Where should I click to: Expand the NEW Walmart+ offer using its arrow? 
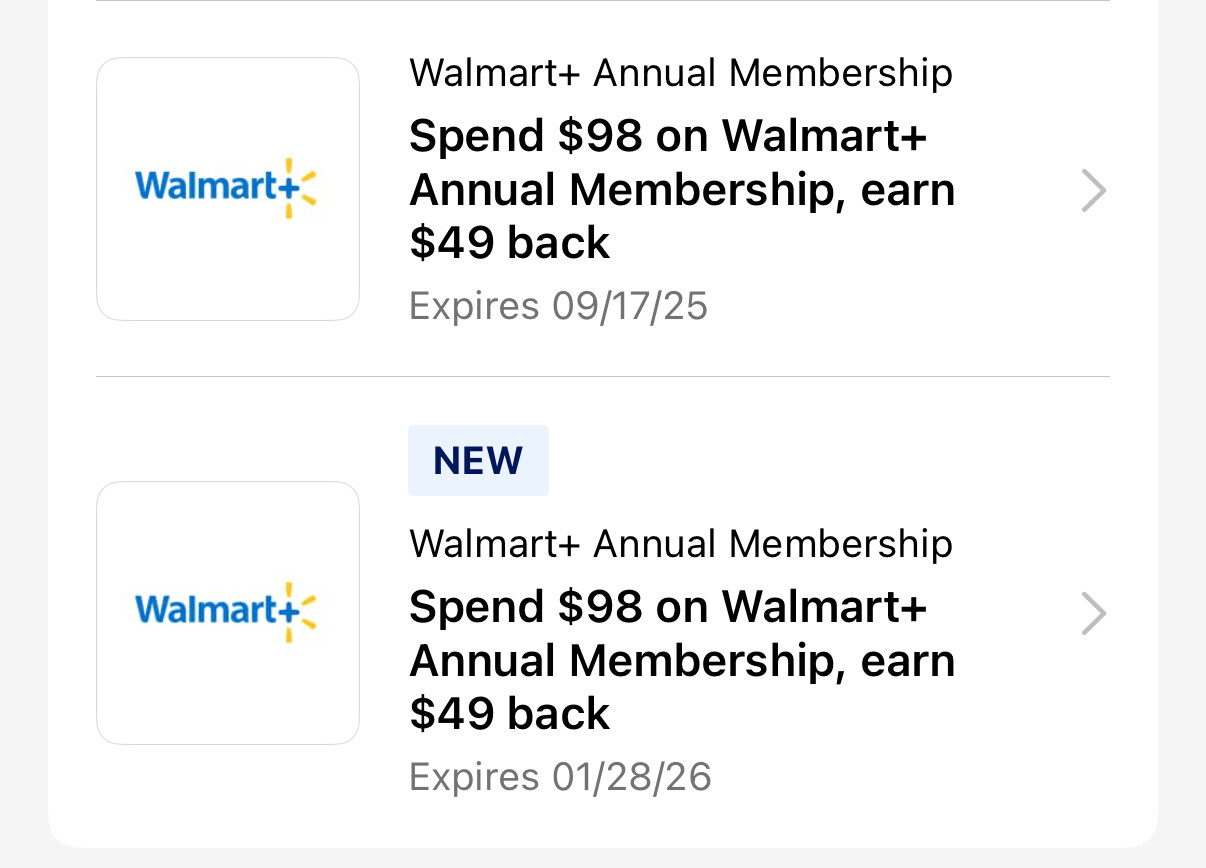pos(1094,614)
